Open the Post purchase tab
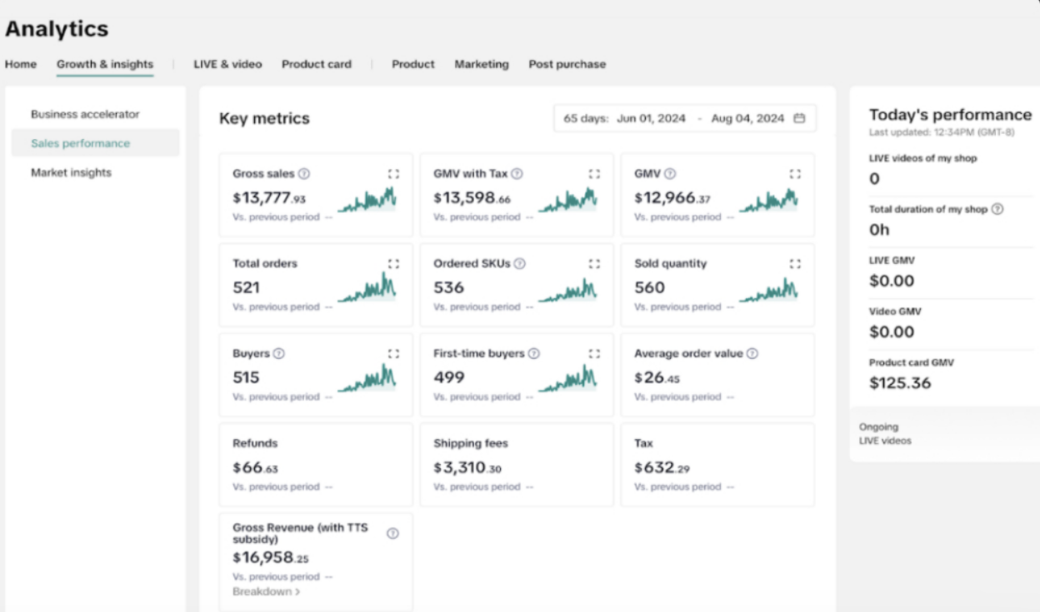The width and height of the screenshot is (1040, 612). point(567,64)
